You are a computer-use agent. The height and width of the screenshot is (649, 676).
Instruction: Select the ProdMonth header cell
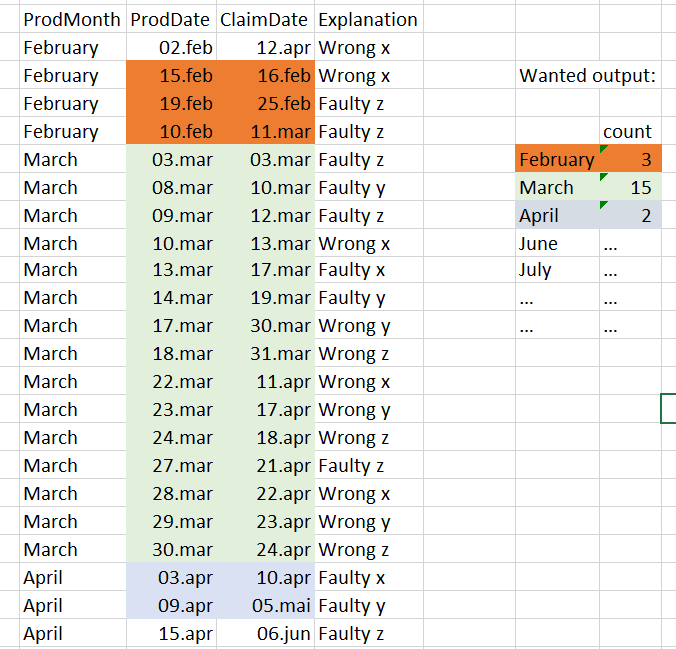point(73,19)
